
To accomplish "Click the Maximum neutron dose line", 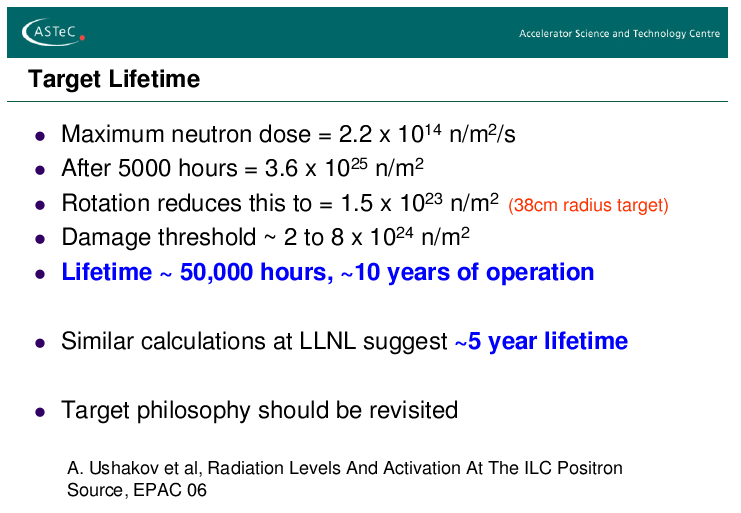I will (288, 135).
